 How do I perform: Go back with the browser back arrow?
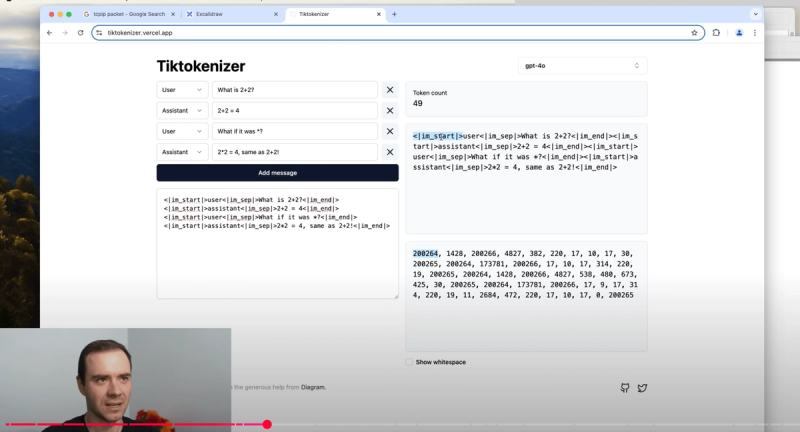(x=49, y=33)
